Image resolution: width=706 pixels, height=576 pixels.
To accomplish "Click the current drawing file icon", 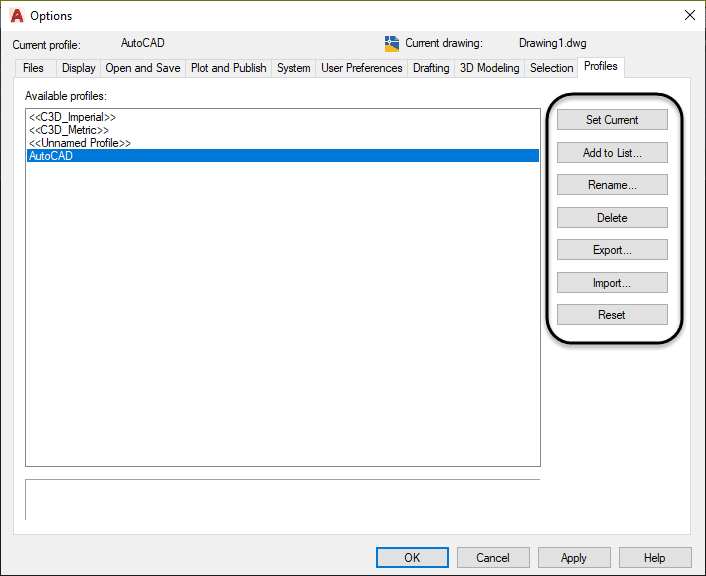I will pos(392,44).
